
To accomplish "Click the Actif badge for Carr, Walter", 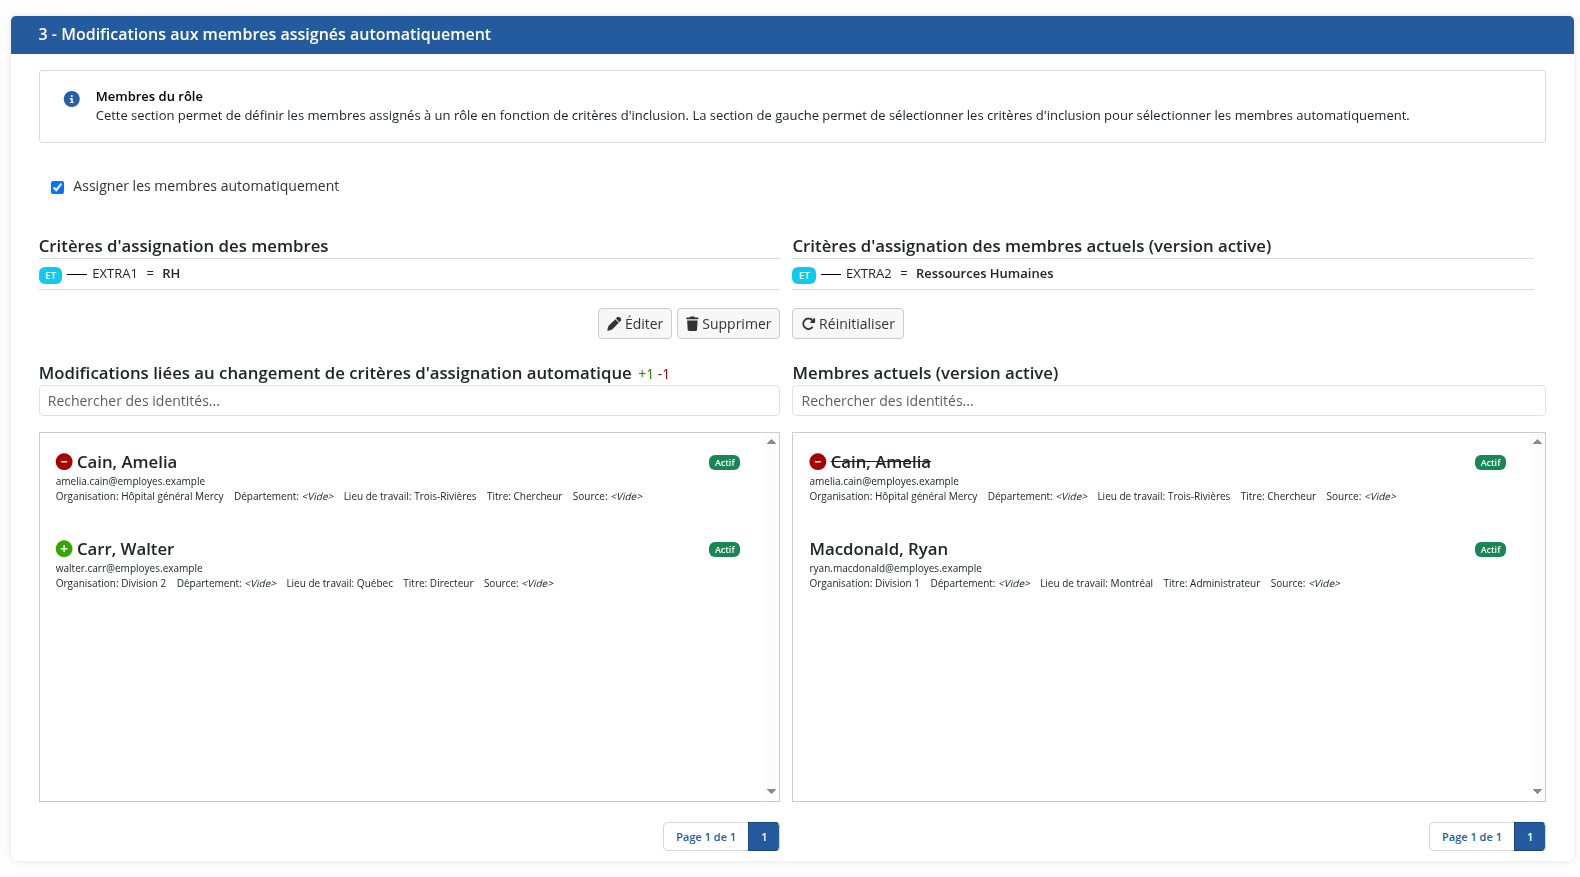I will point(725,550).
